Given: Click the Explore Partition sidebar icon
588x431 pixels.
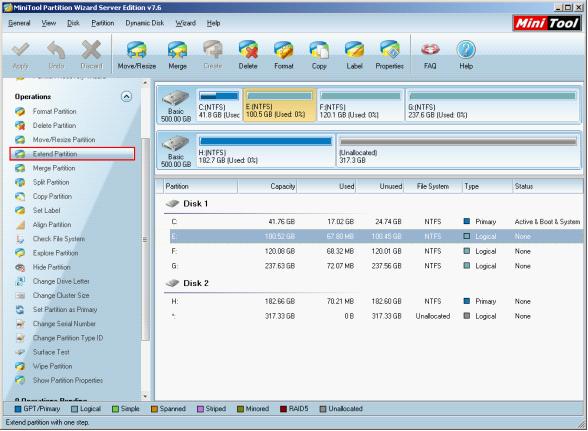Looking at the screenshot, I should point(20,253).
